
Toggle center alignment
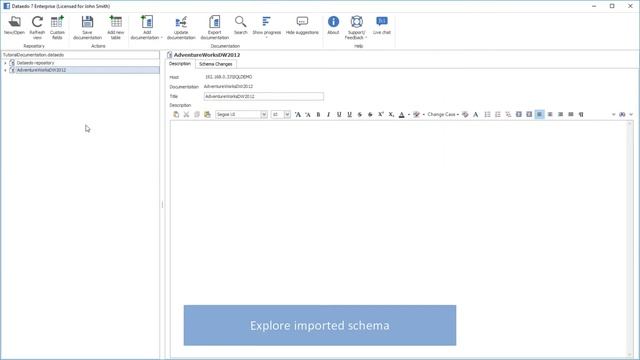tap(550, 115)
